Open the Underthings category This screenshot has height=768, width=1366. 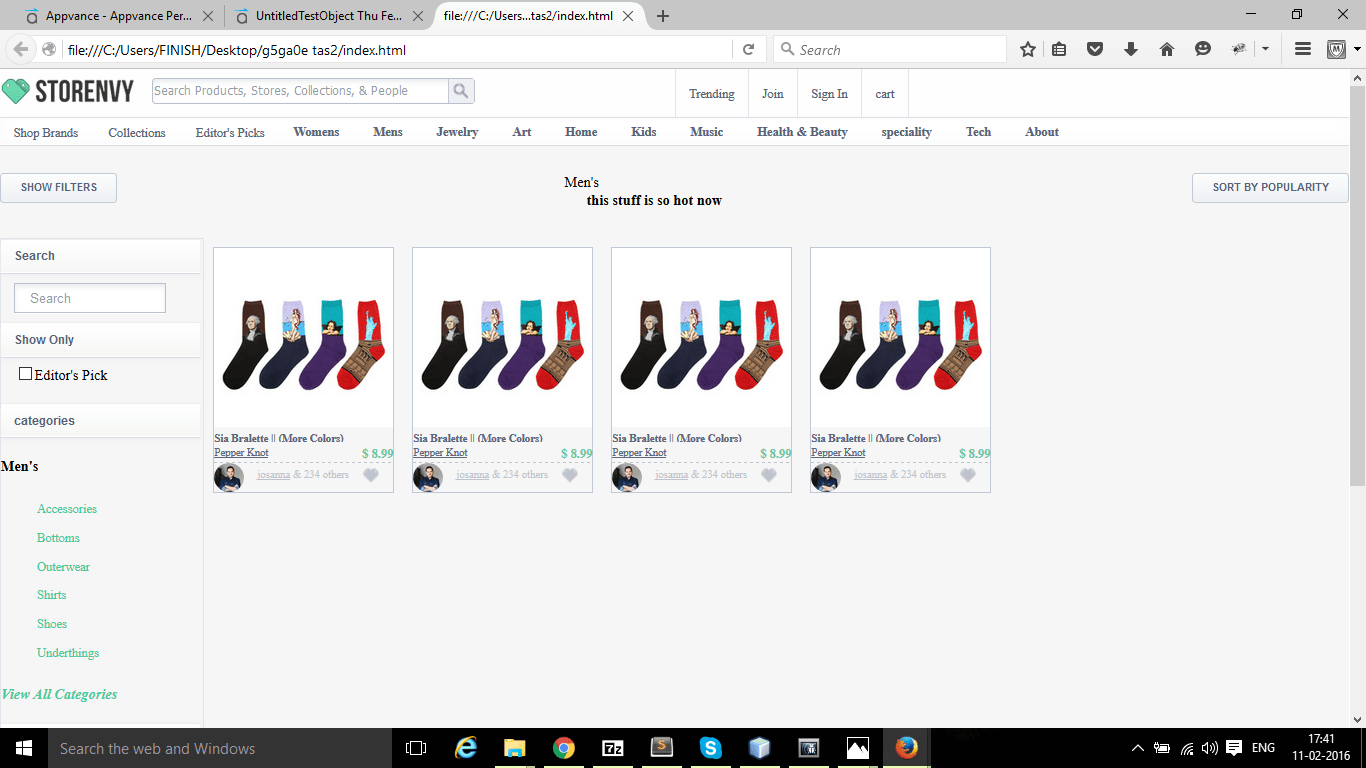(68, 653)
